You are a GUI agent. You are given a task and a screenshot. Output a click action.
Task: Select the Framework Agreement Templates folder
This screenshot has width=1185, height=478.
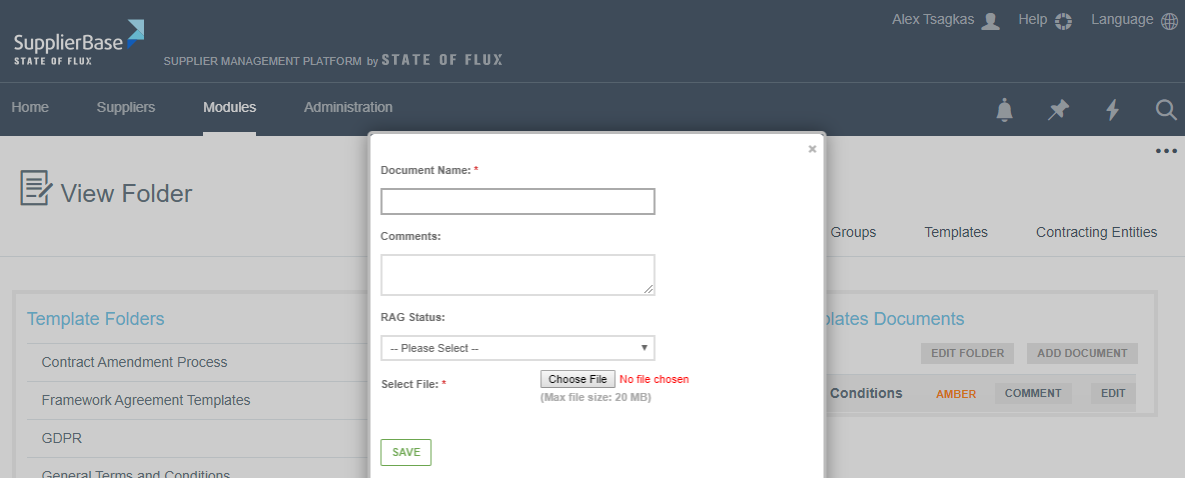[x=146, y=400]
